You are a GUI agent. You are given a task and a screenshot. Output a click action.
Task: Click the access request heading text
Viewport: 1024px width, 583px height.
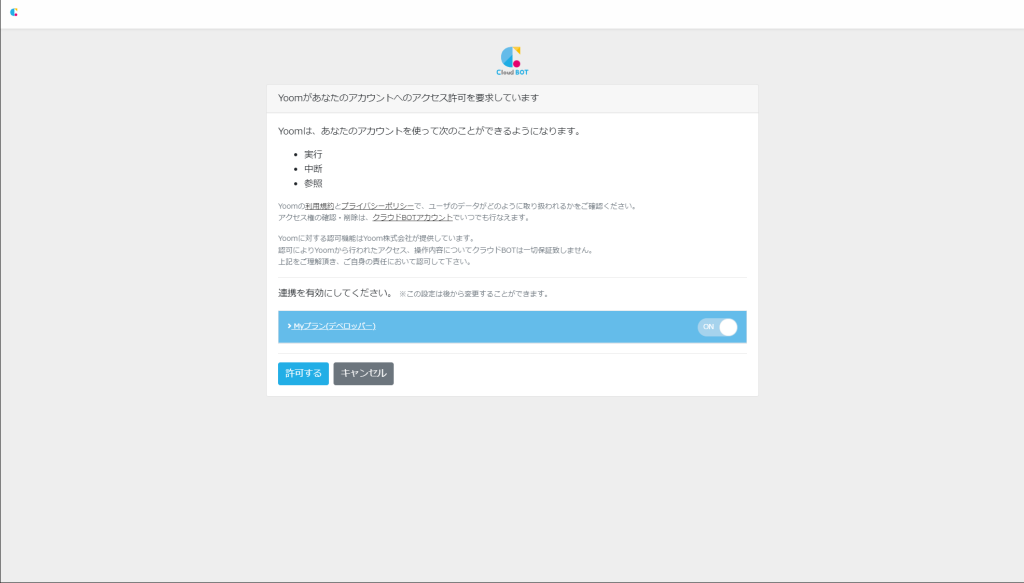pos(408,98)
